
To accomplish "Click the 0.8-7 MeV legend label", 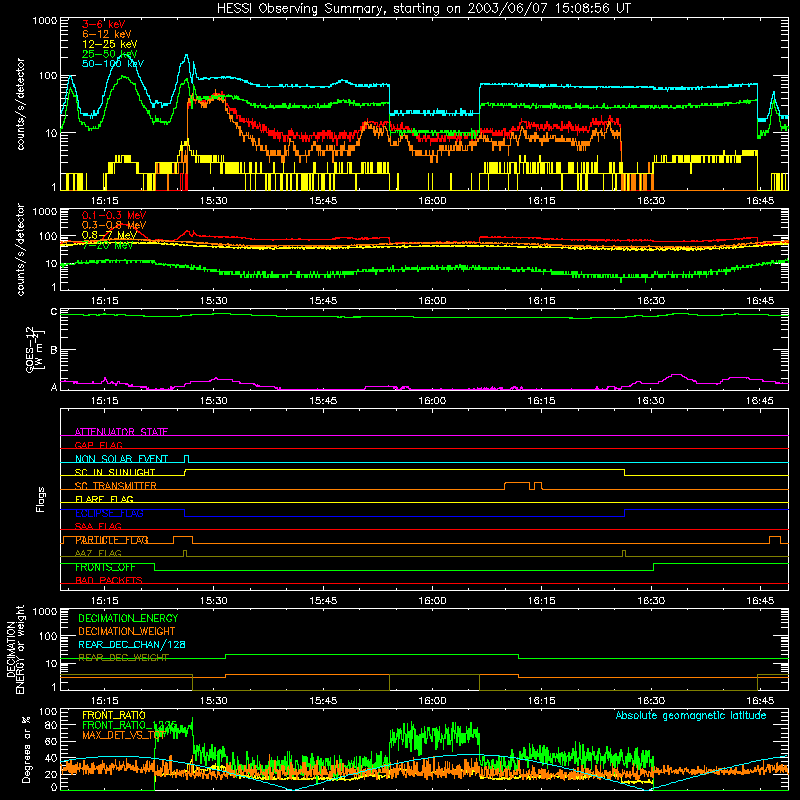I will point(109,235).
